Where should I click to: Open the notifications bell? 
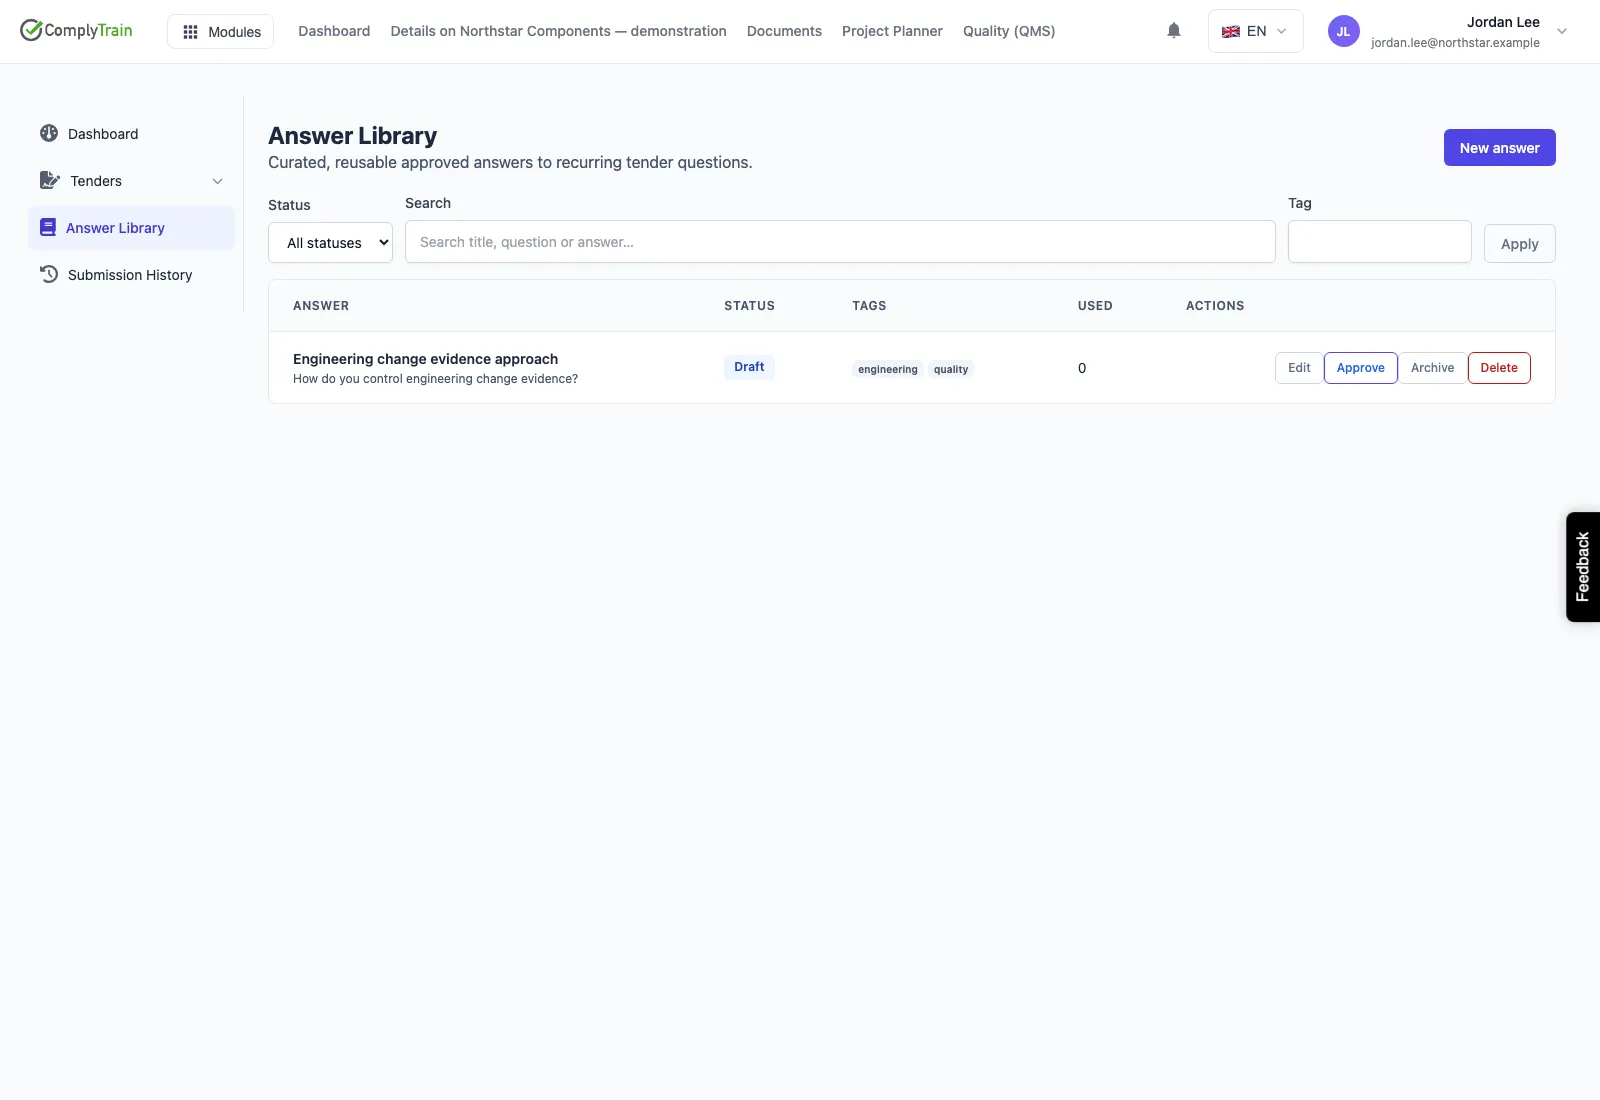click(1174, 31)
